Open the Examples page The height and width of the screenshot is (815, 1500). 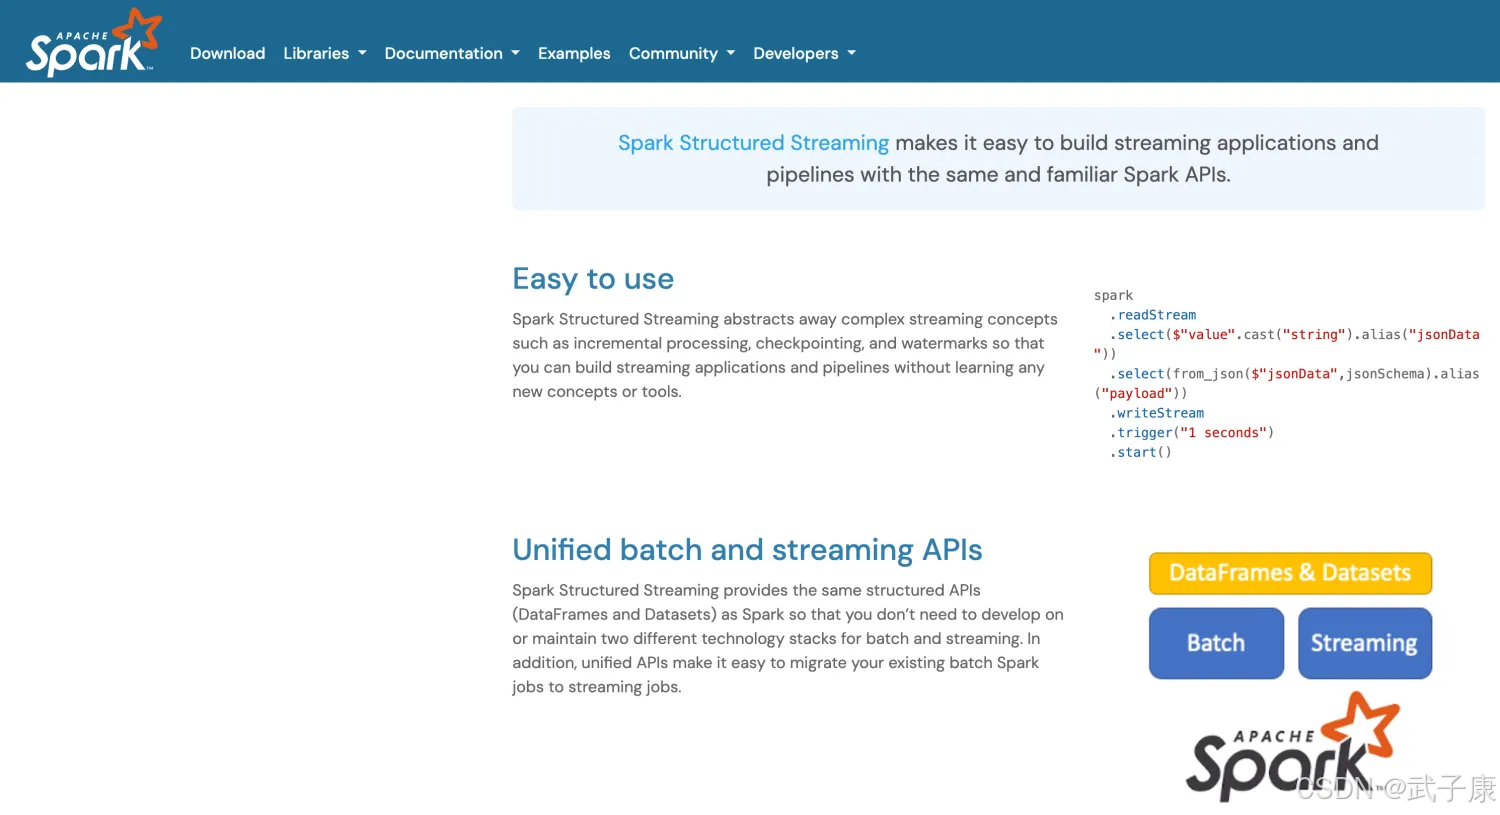tap(574, 53)
